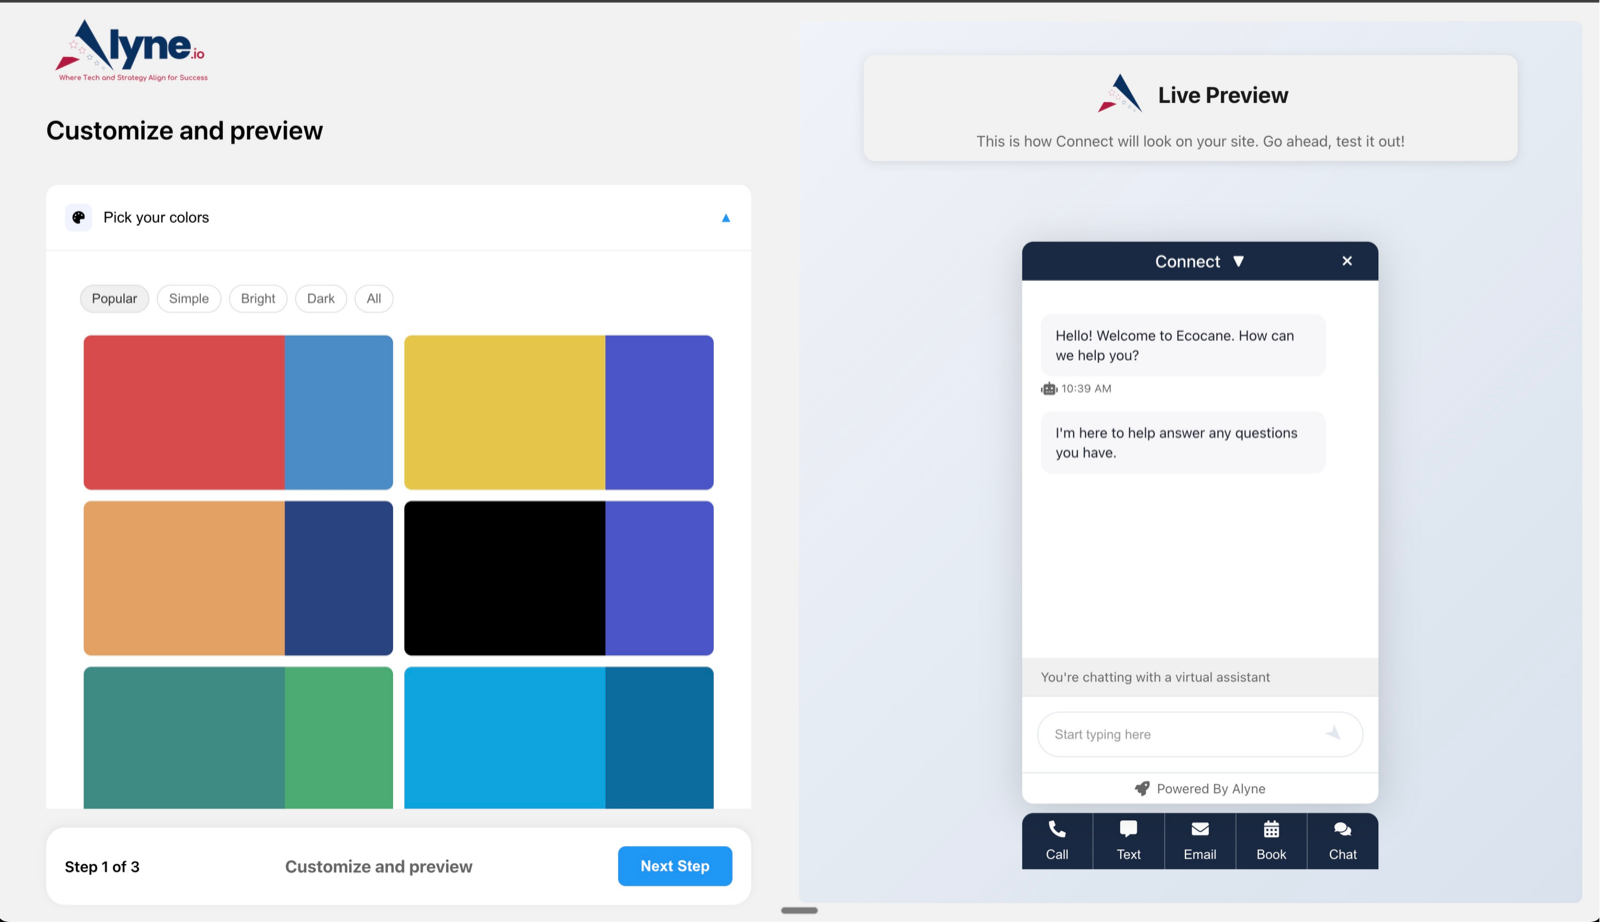Click the Next Step button

coord(675,866)
